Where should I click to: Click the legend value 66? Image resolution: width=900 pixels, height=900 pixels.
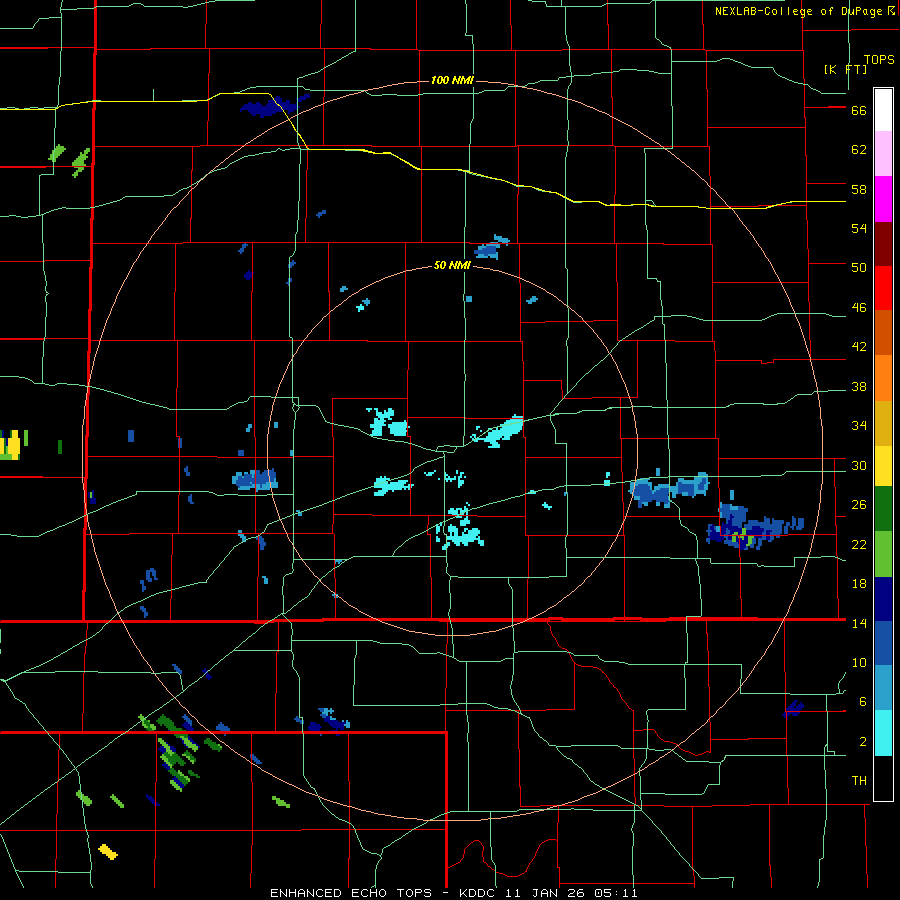(x=859, y=111)
